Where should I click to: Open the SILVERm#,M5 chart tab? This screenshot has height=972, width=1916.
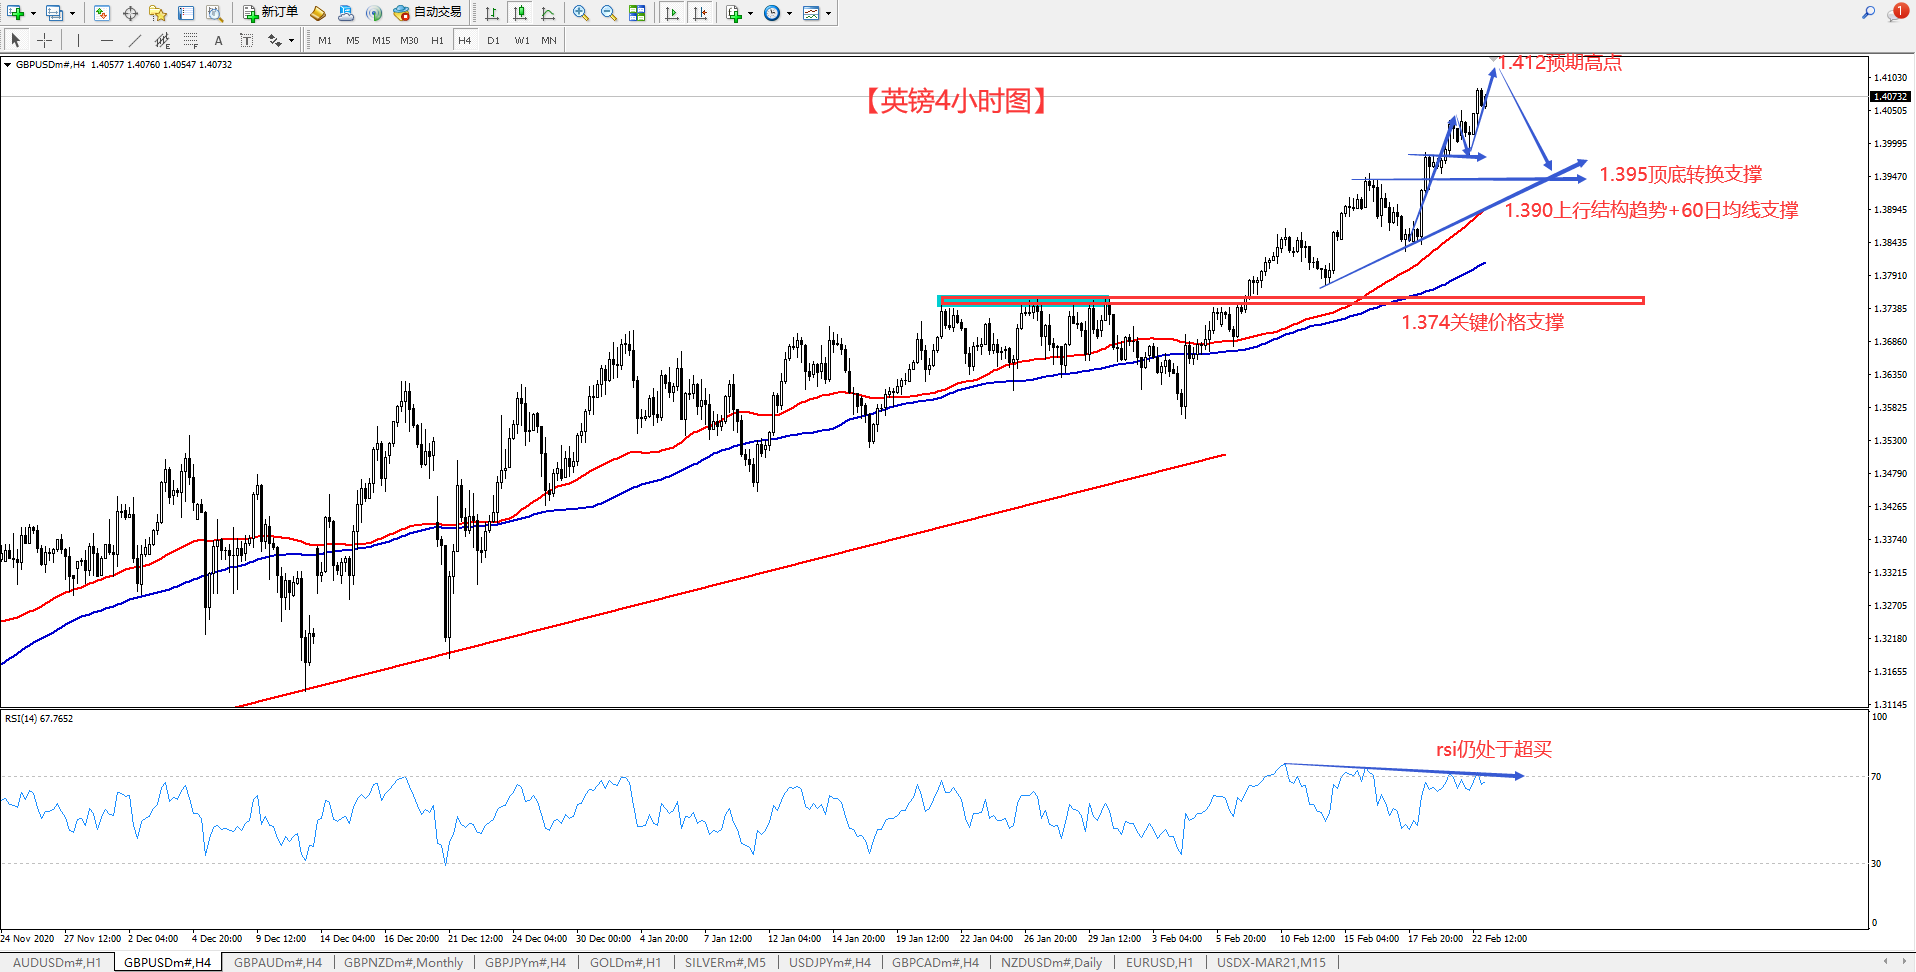click(x=725, y=962)
